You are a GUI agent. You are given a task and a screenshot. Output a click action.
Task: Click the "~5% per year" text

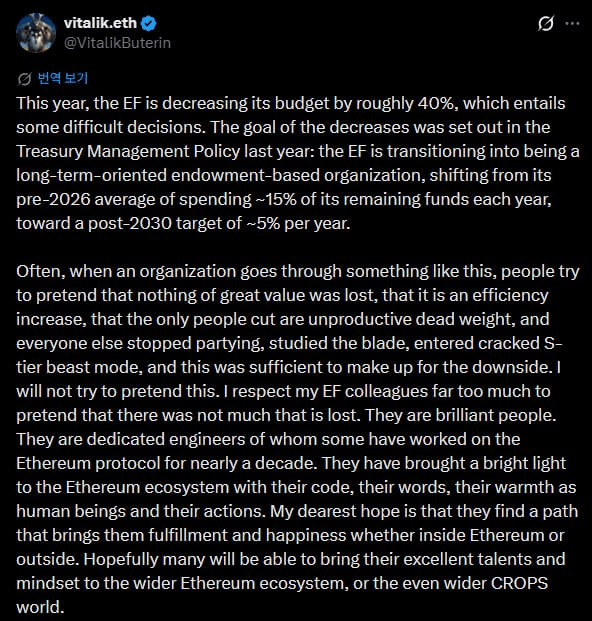click(299, 223)
